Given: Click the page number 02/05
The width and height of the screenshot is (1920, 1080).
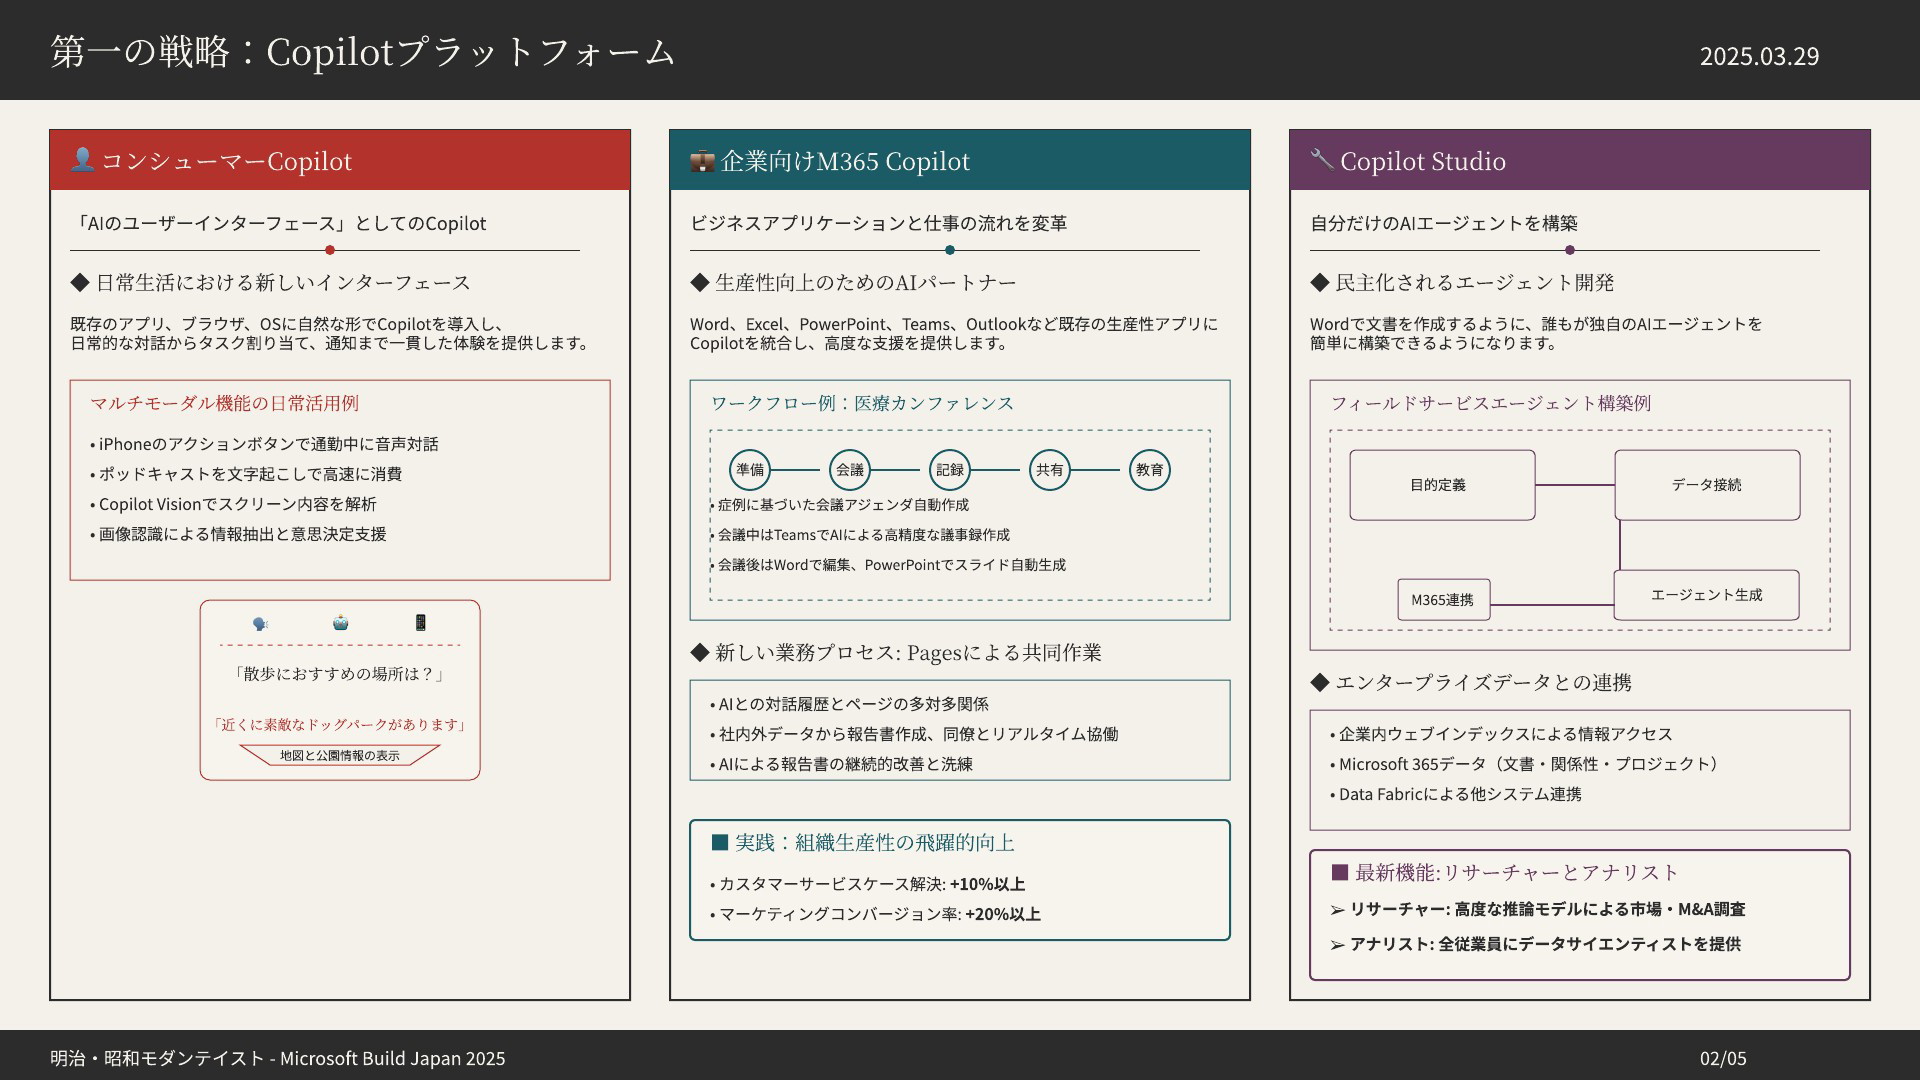Looking at the screenshot, I should (x=1723, y=1058).
